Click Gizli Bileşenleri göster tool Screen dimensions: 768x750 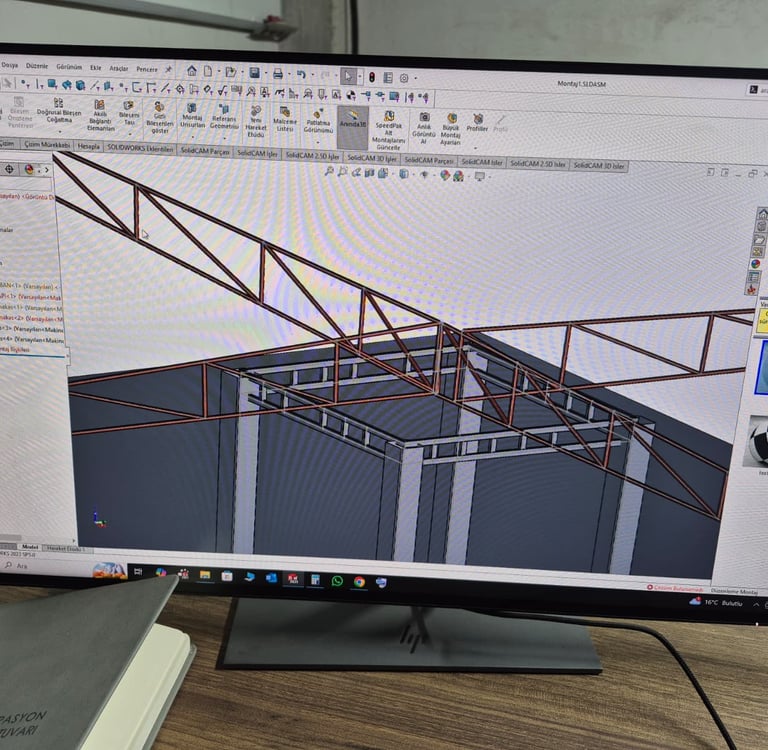pos(159,118)
